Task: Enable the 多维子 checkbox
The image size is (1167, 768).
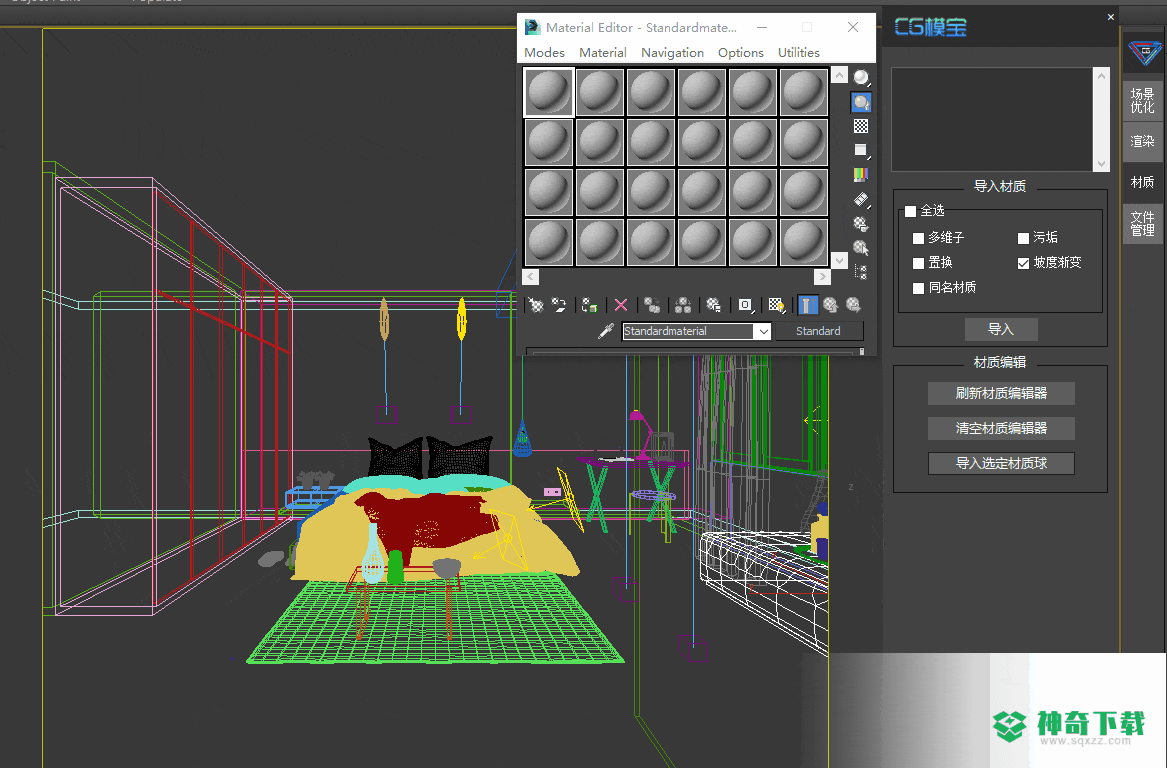Action: (x=918, y=238)
